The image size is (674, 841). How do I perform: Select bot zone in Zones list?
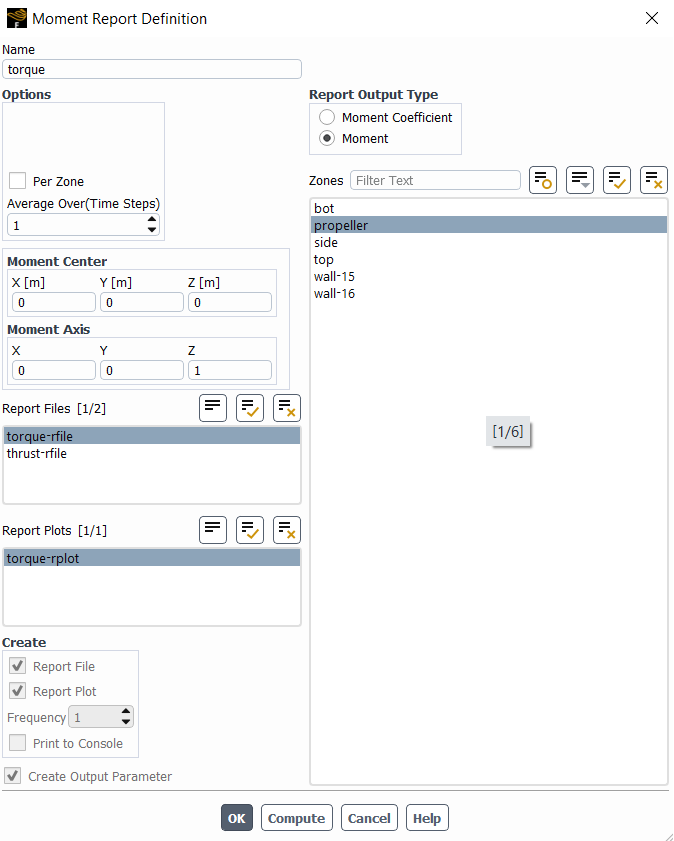[x=488, y=208]
